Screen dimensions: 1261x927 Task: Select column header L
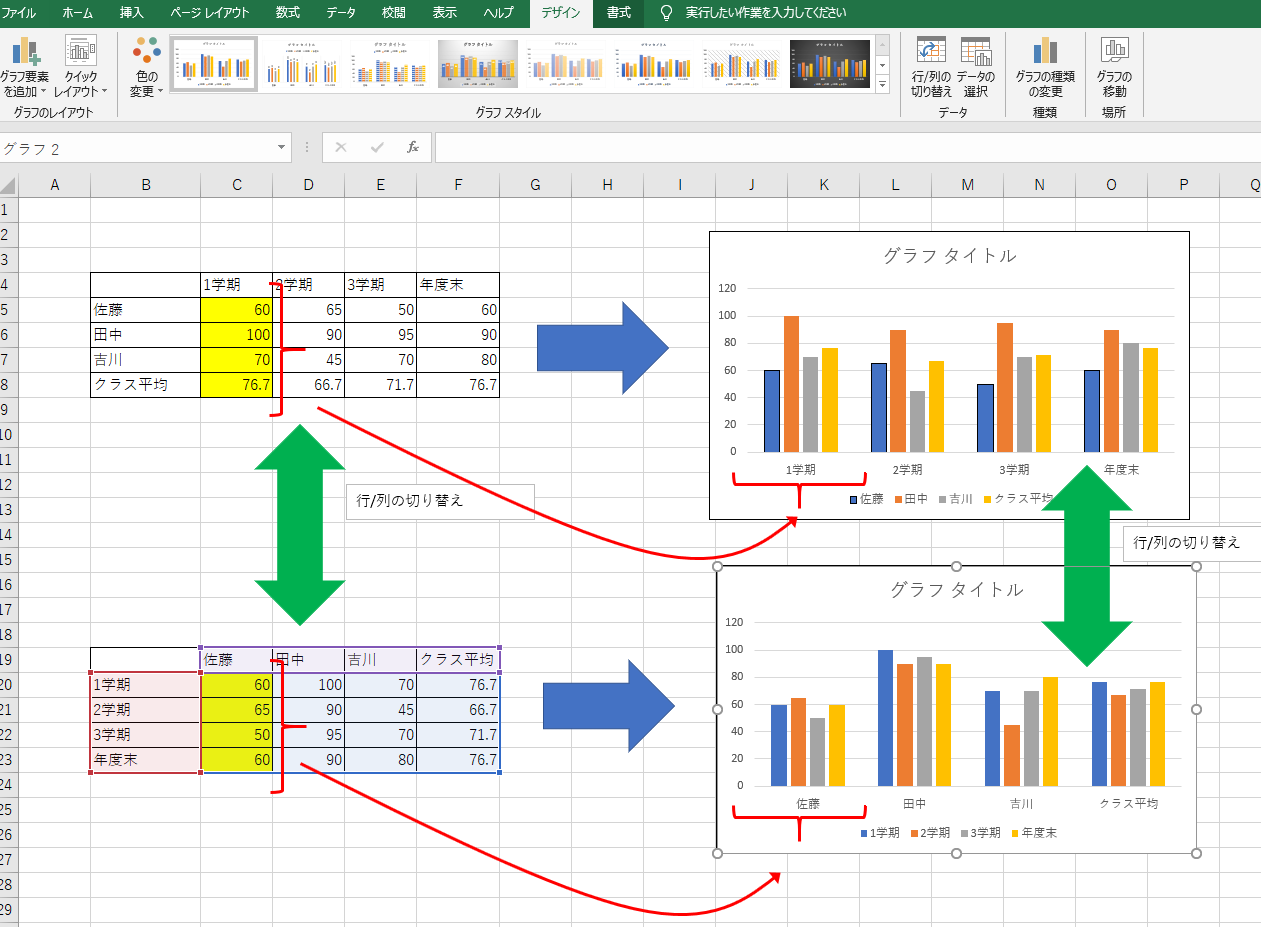[895, 185]
